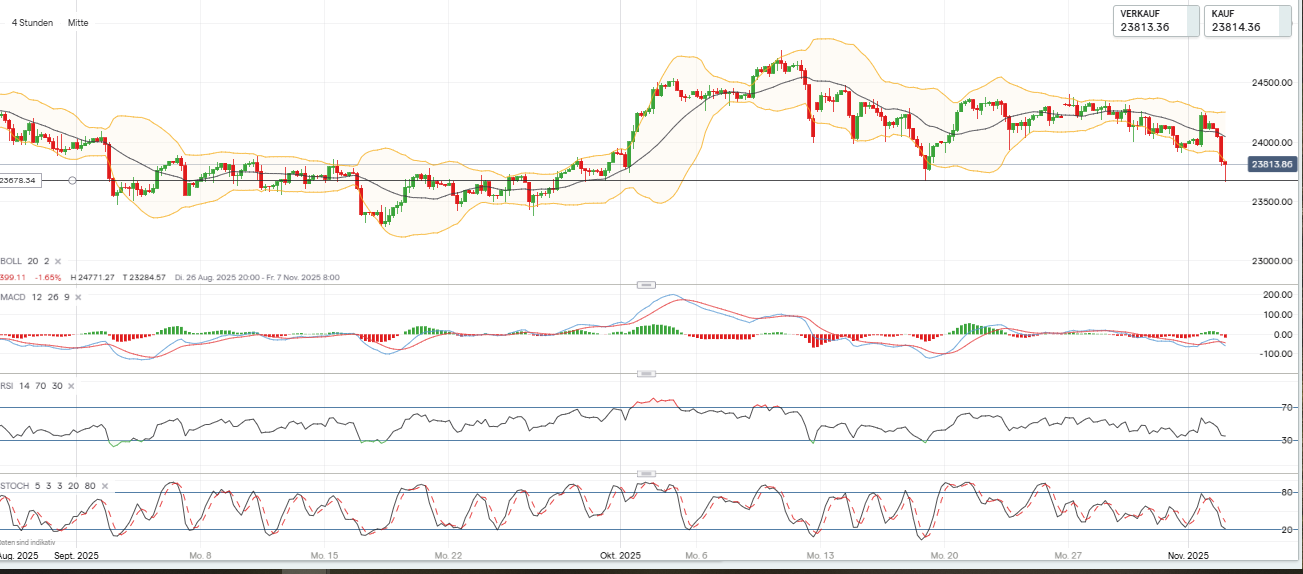
Task: Click the resize handle above STOCH panel
Action: pyautogui.click(x=646, y=473)
